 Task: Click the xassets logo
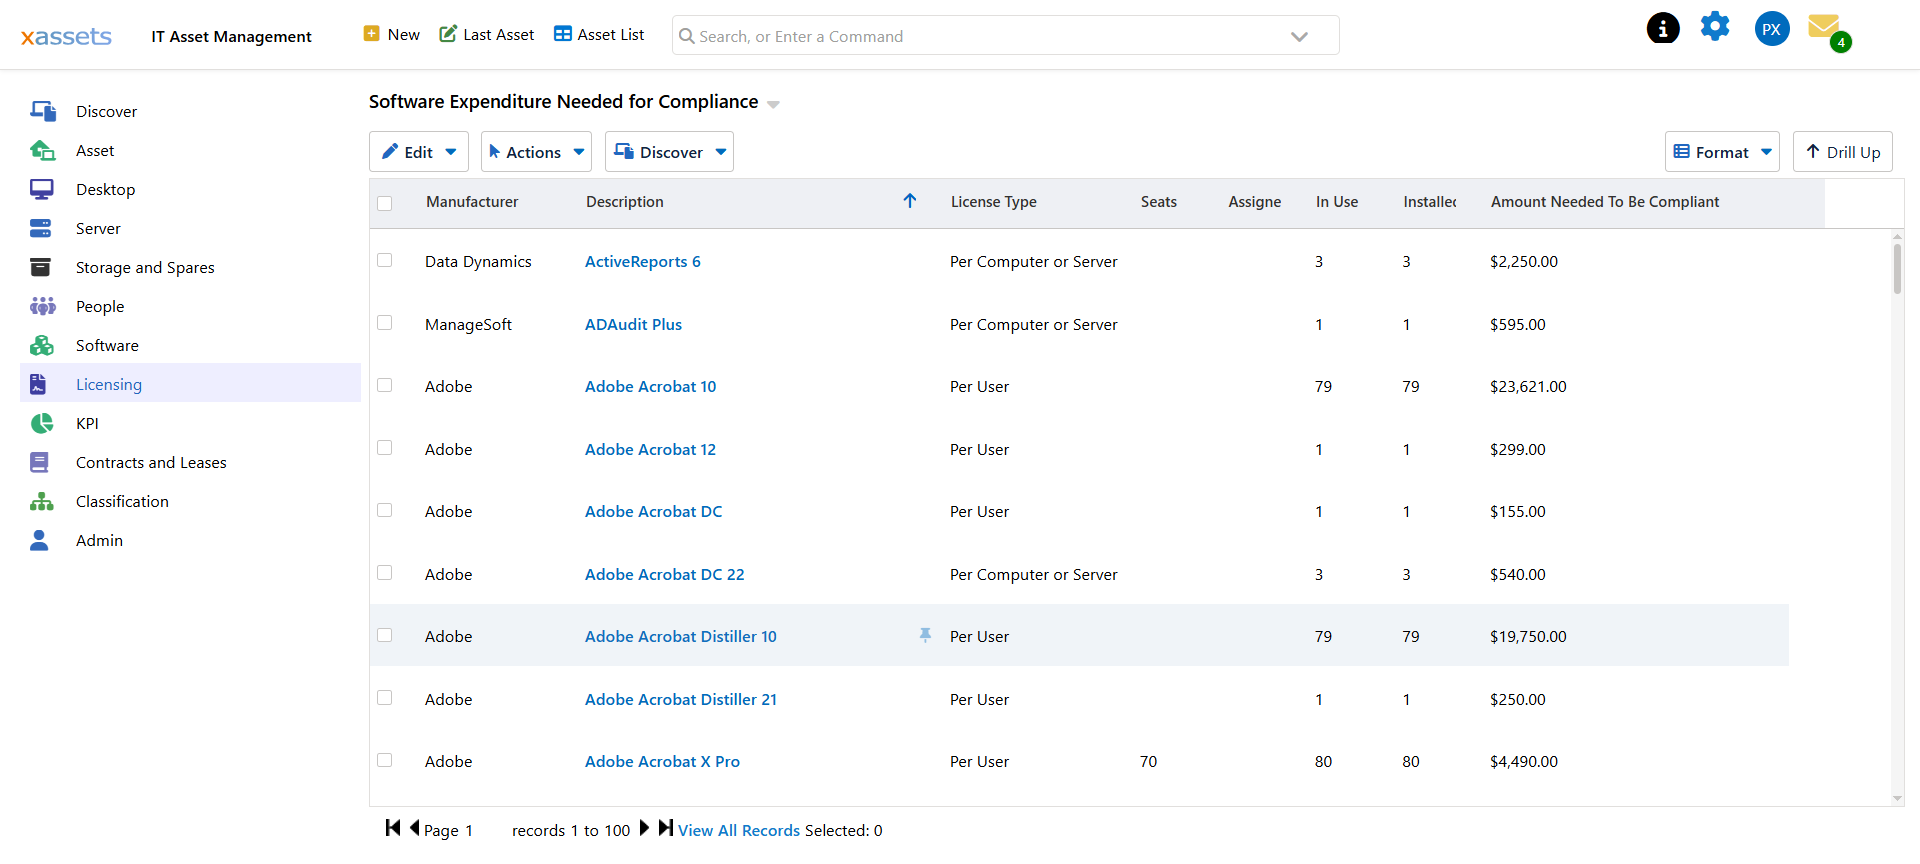pos(66,37)
